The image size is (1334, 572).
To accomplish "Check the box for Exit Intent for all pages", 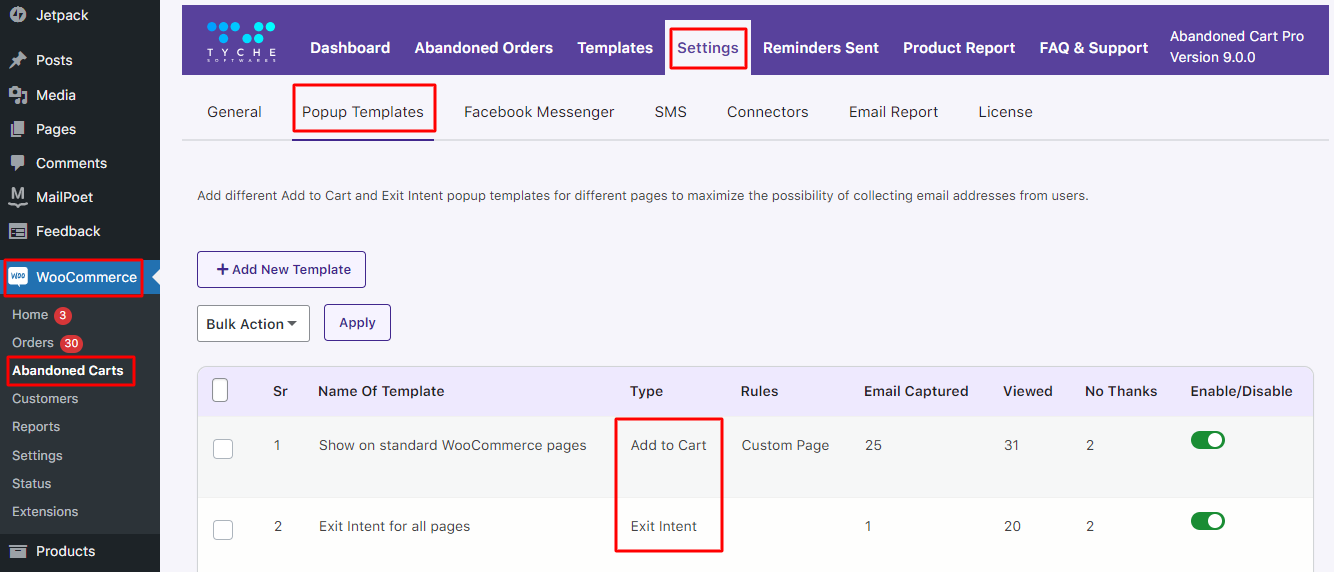I will (x=223, y=529).
